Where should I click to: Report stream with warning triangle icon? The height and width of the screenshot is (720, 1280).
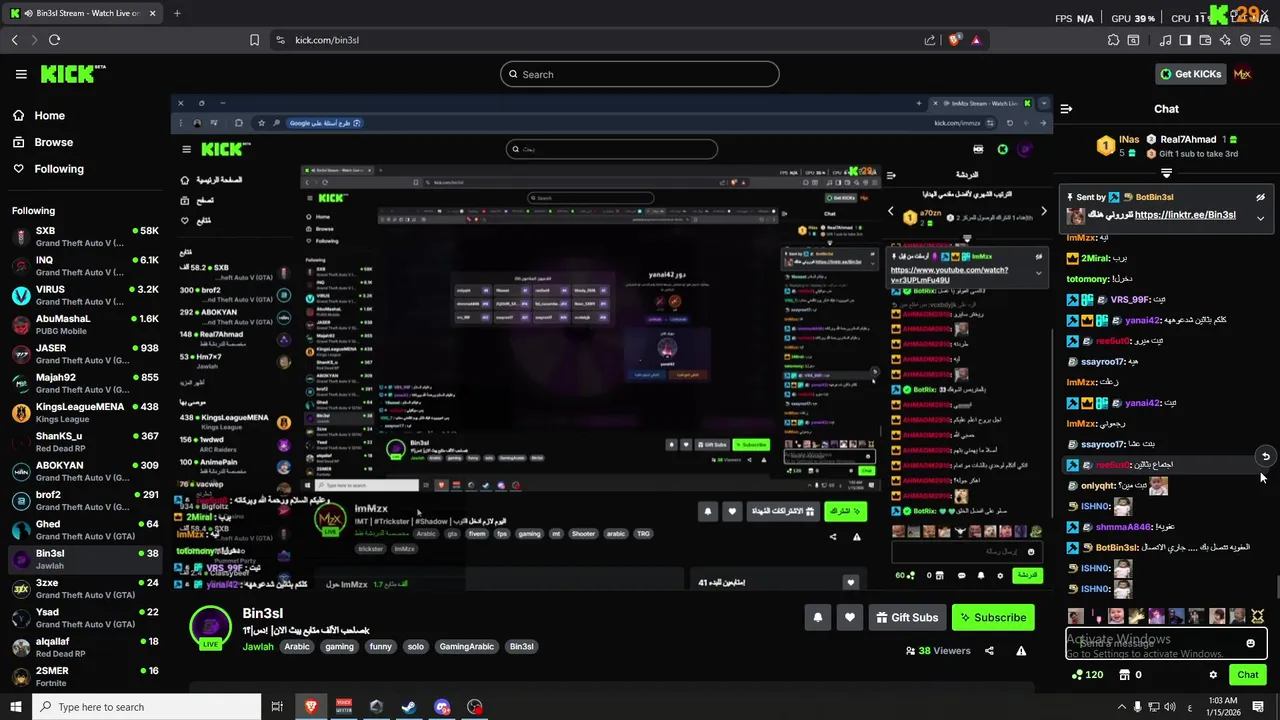click(x=1021, y=651)
